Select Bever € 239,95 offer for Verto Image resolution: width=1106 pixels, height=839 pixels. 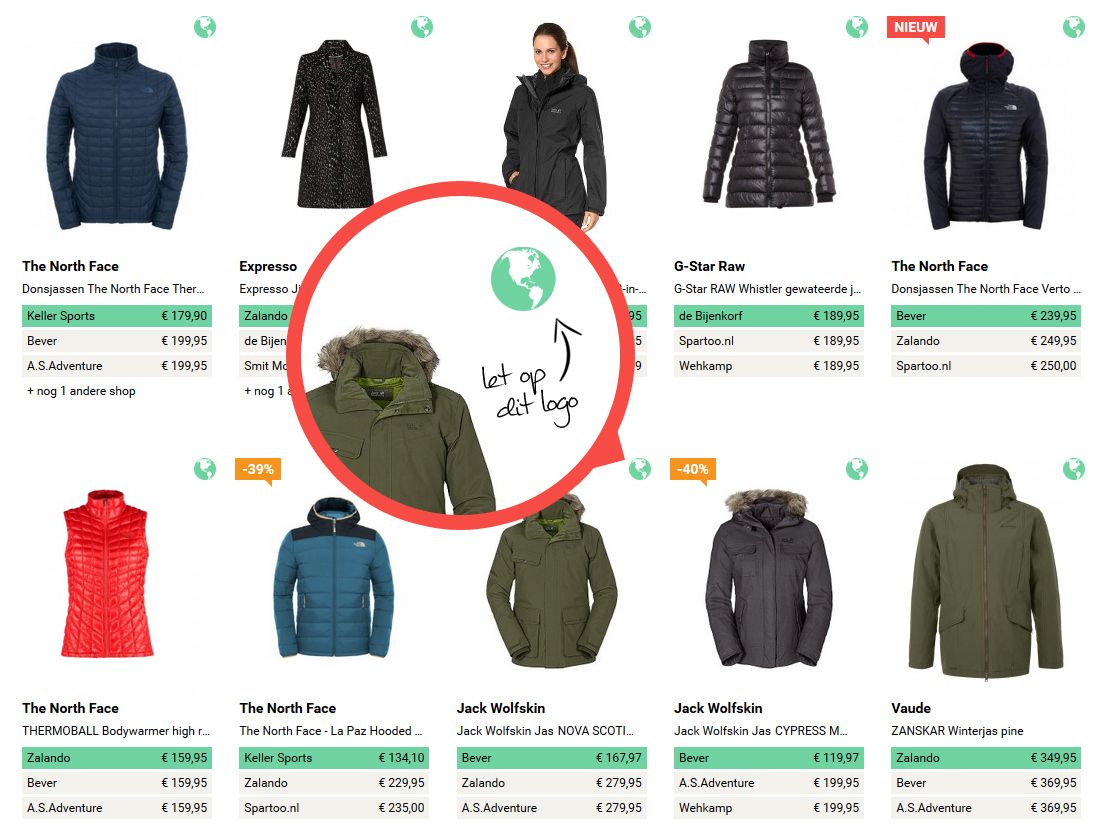(x=986, y=315)
